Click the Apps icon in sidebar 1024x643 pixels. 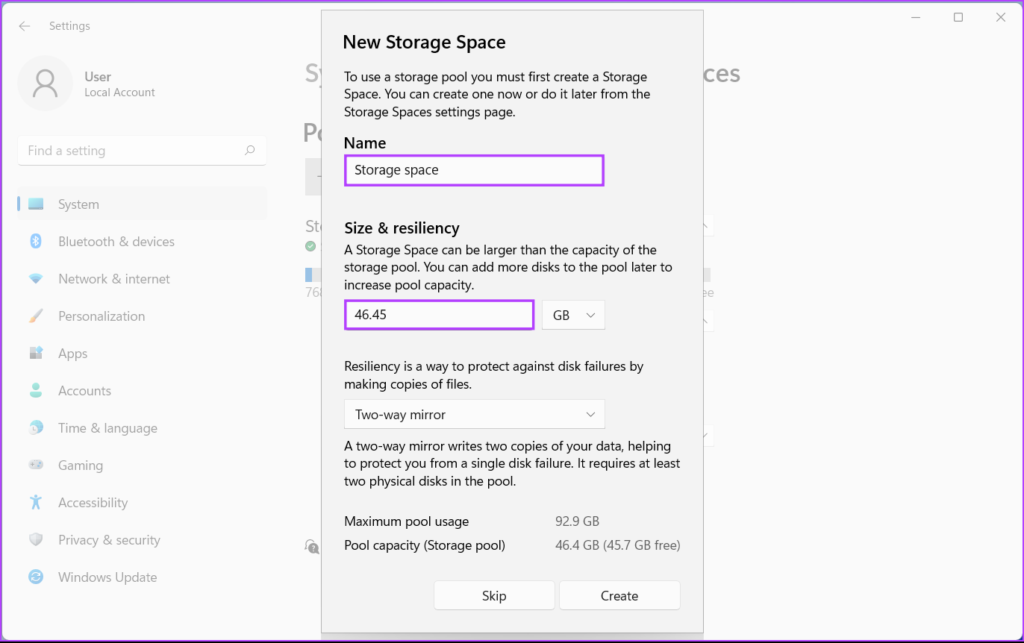tap(36, 353)
